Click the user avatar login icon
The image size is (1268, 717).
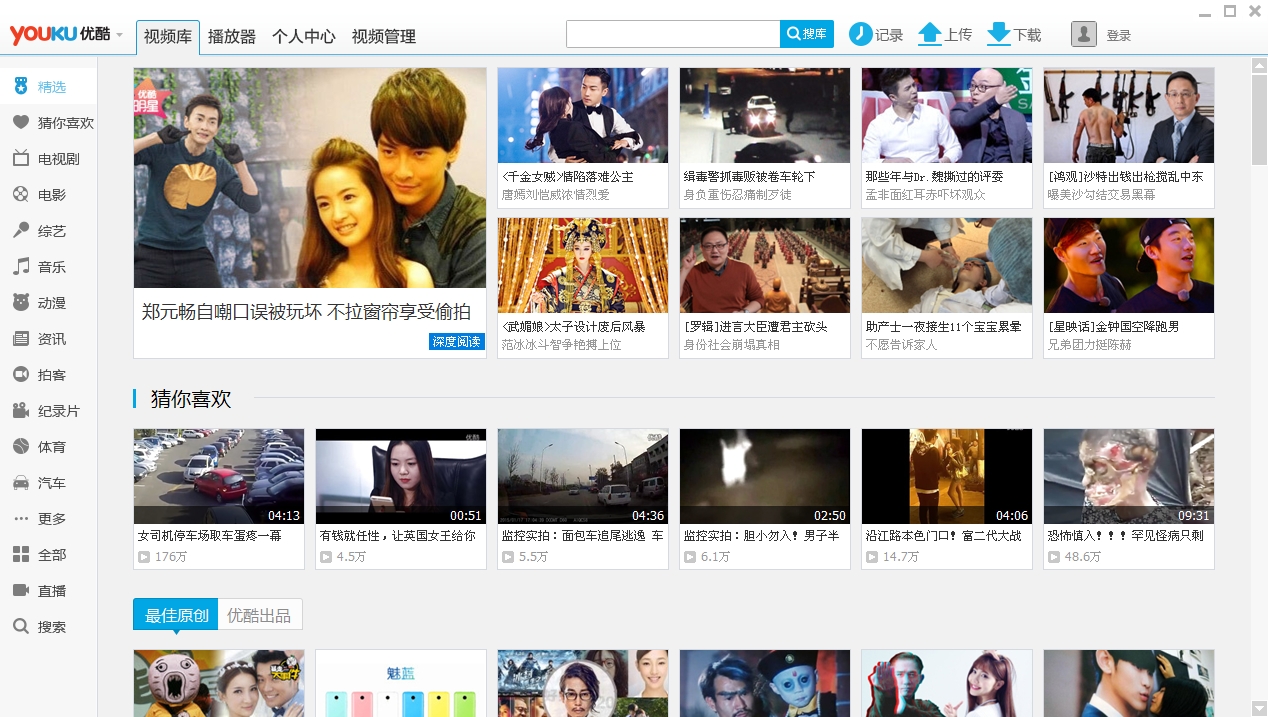[1083, 34]
